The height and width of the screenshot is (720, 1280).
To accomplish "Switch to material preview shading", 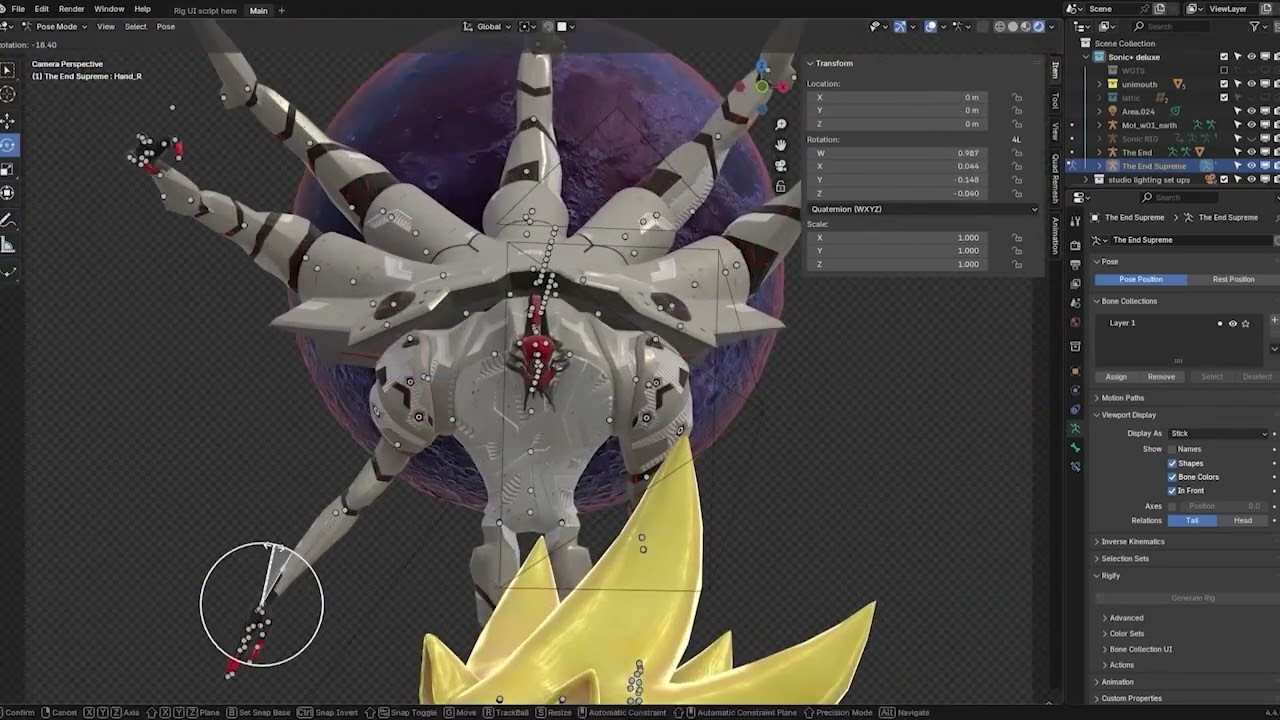I will pos(1026,27).
